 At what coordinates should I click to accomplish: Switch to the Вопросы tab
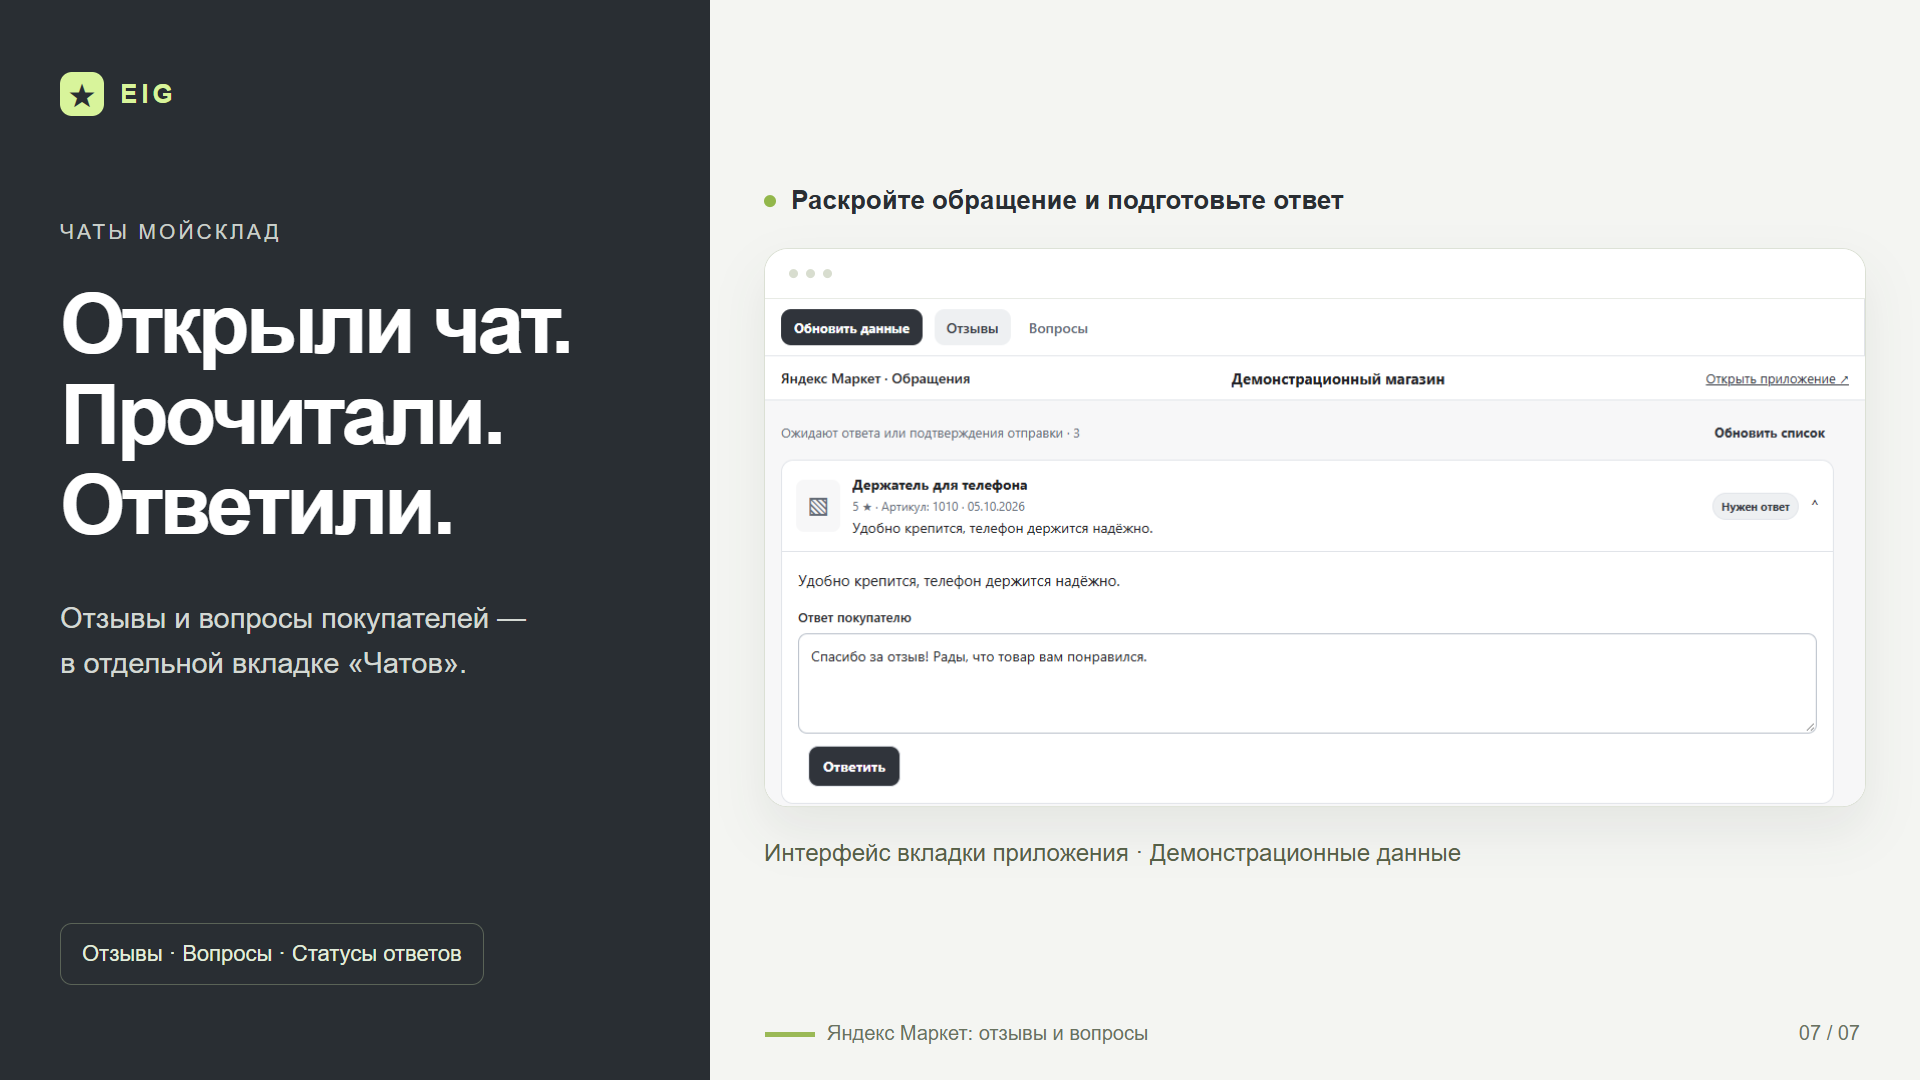point(1058,328)
